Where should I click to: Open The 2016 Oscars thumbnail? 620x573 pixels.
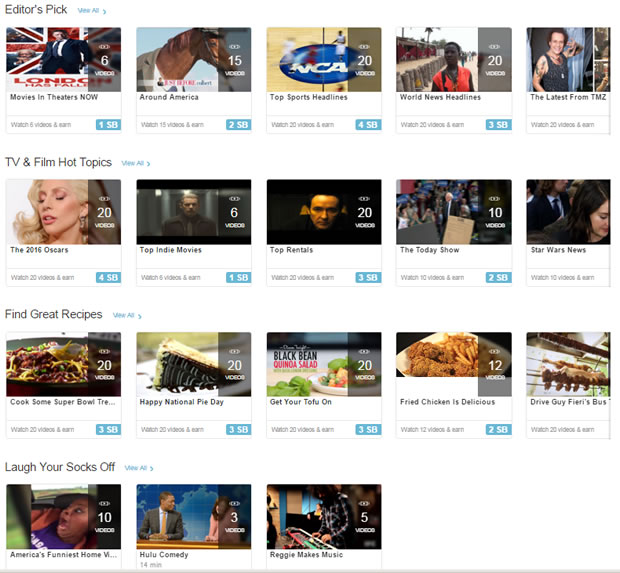(64, 212)
